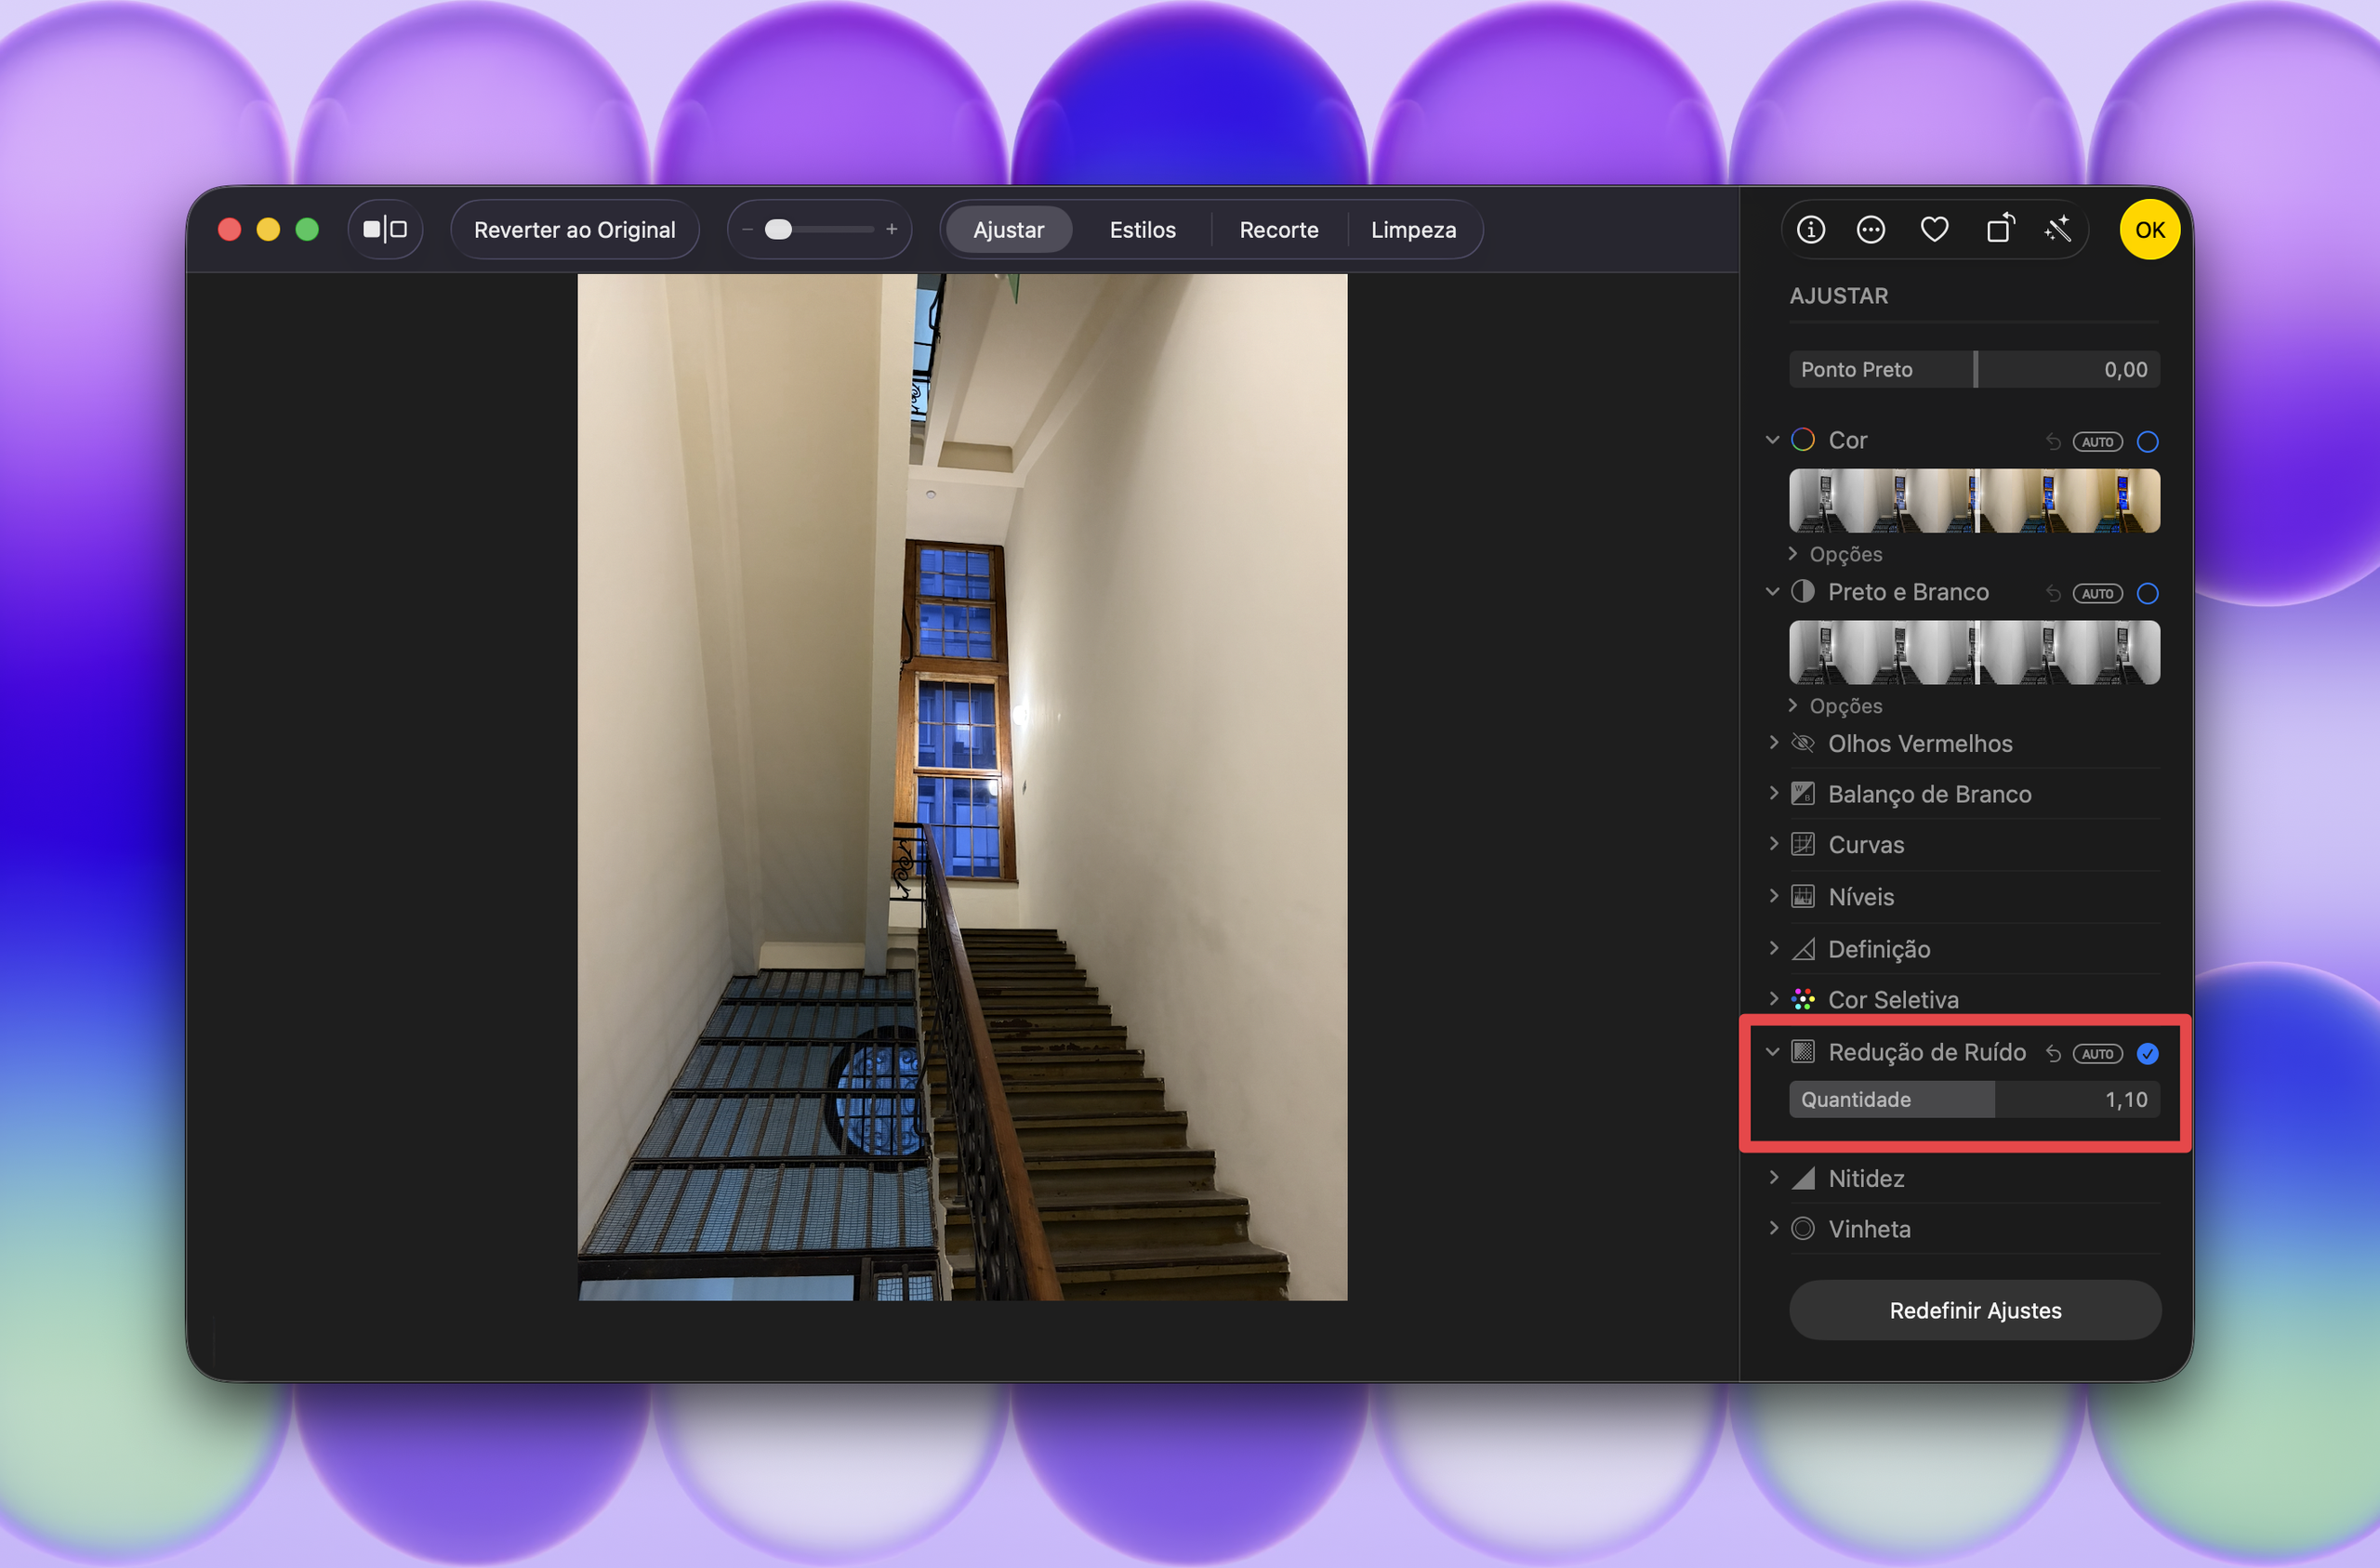Click the Ponto Preto slider
The width and height of the screenshot is (2380, 1568).
coord(1974,369)
